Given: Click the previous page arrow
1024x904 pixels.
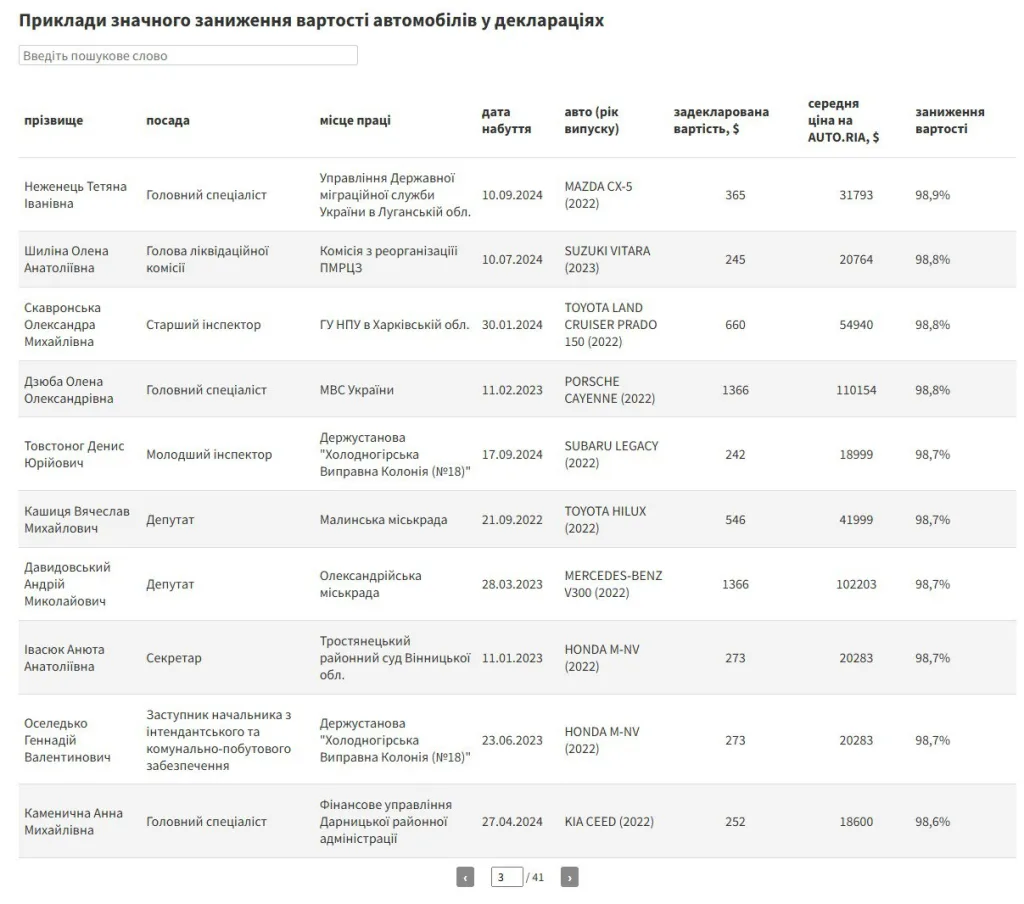Looking at the screenshot, I should pyautogui.click(x=464, y=876).
